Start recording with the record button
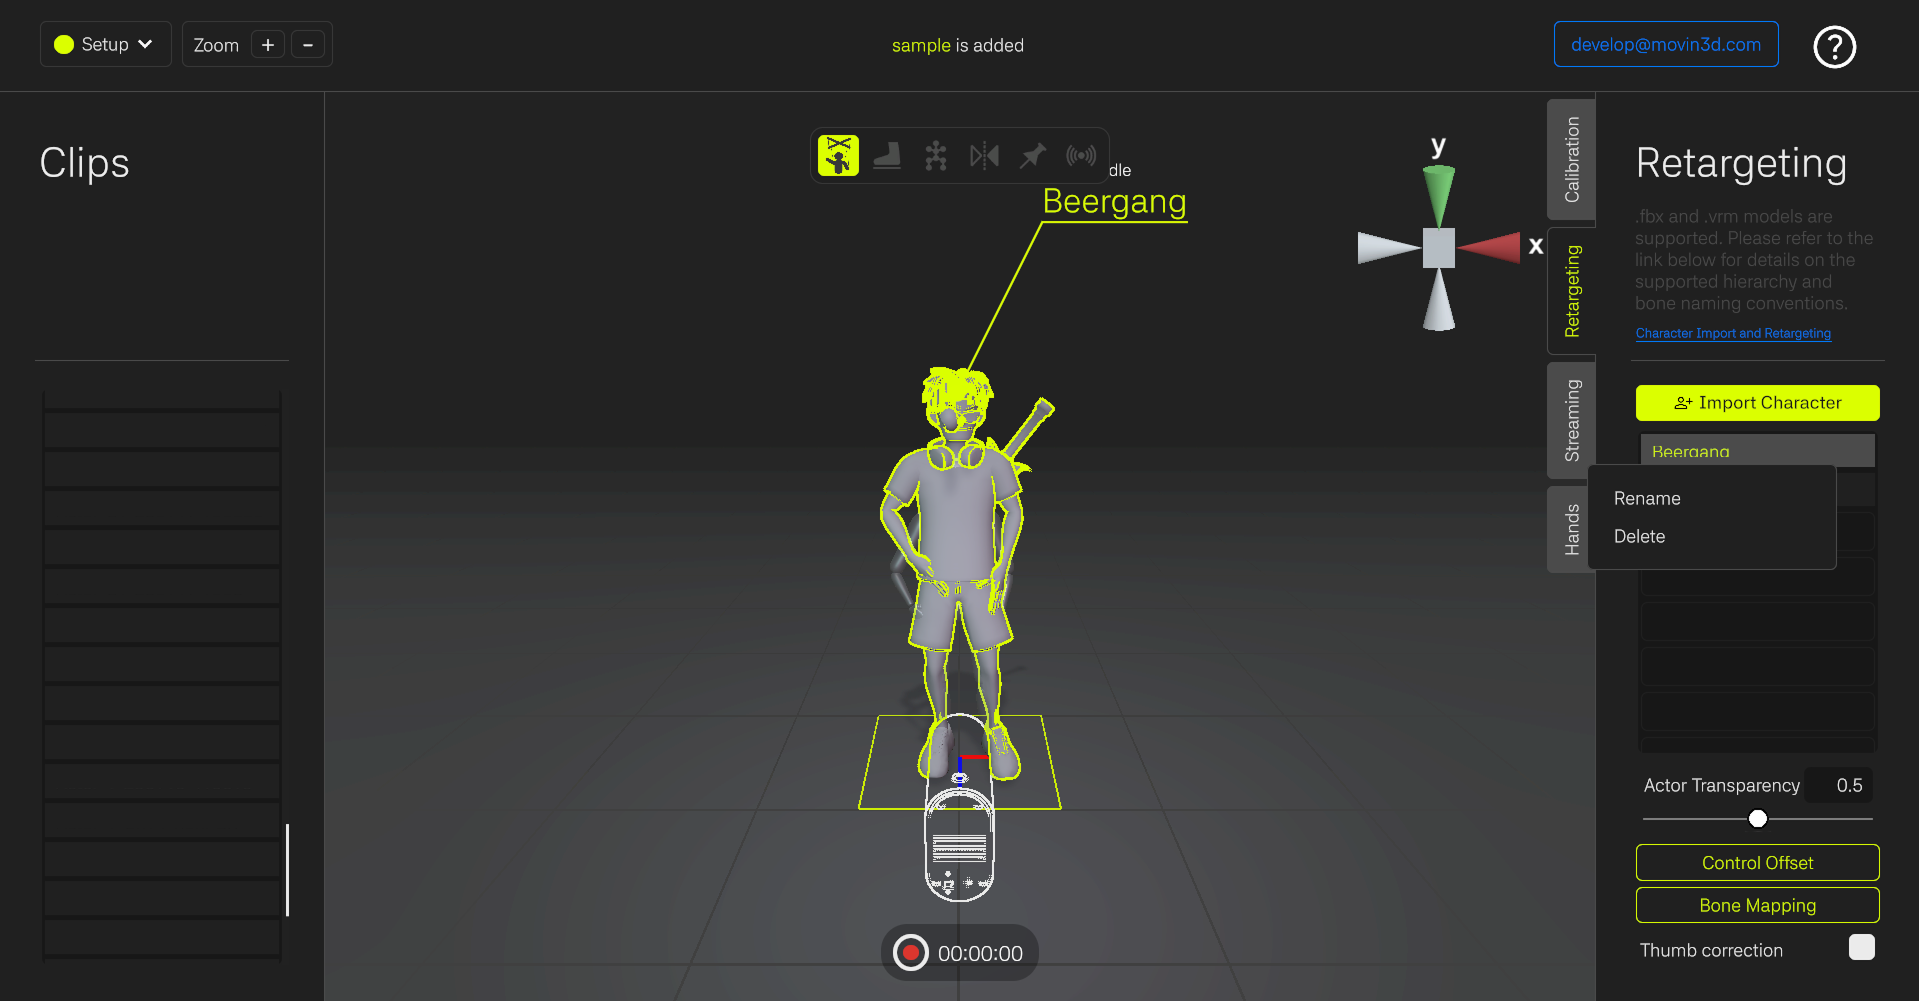This screenshot has width=1919, height=1001. pos(910,953)
